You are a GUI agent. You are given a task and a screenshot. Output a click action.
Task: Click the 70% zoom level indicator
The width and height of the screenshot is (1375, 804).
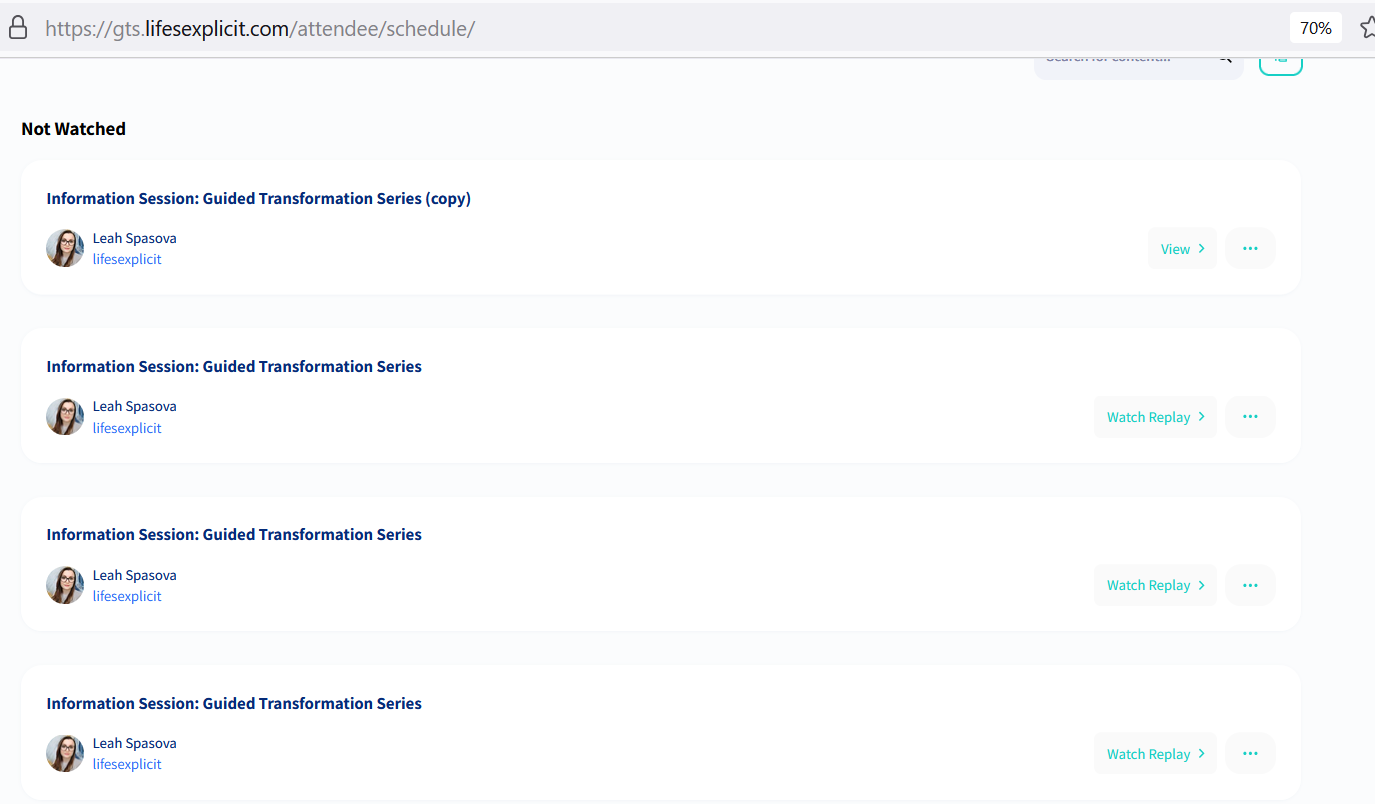pyautogui.click(x=1315, y=28)
